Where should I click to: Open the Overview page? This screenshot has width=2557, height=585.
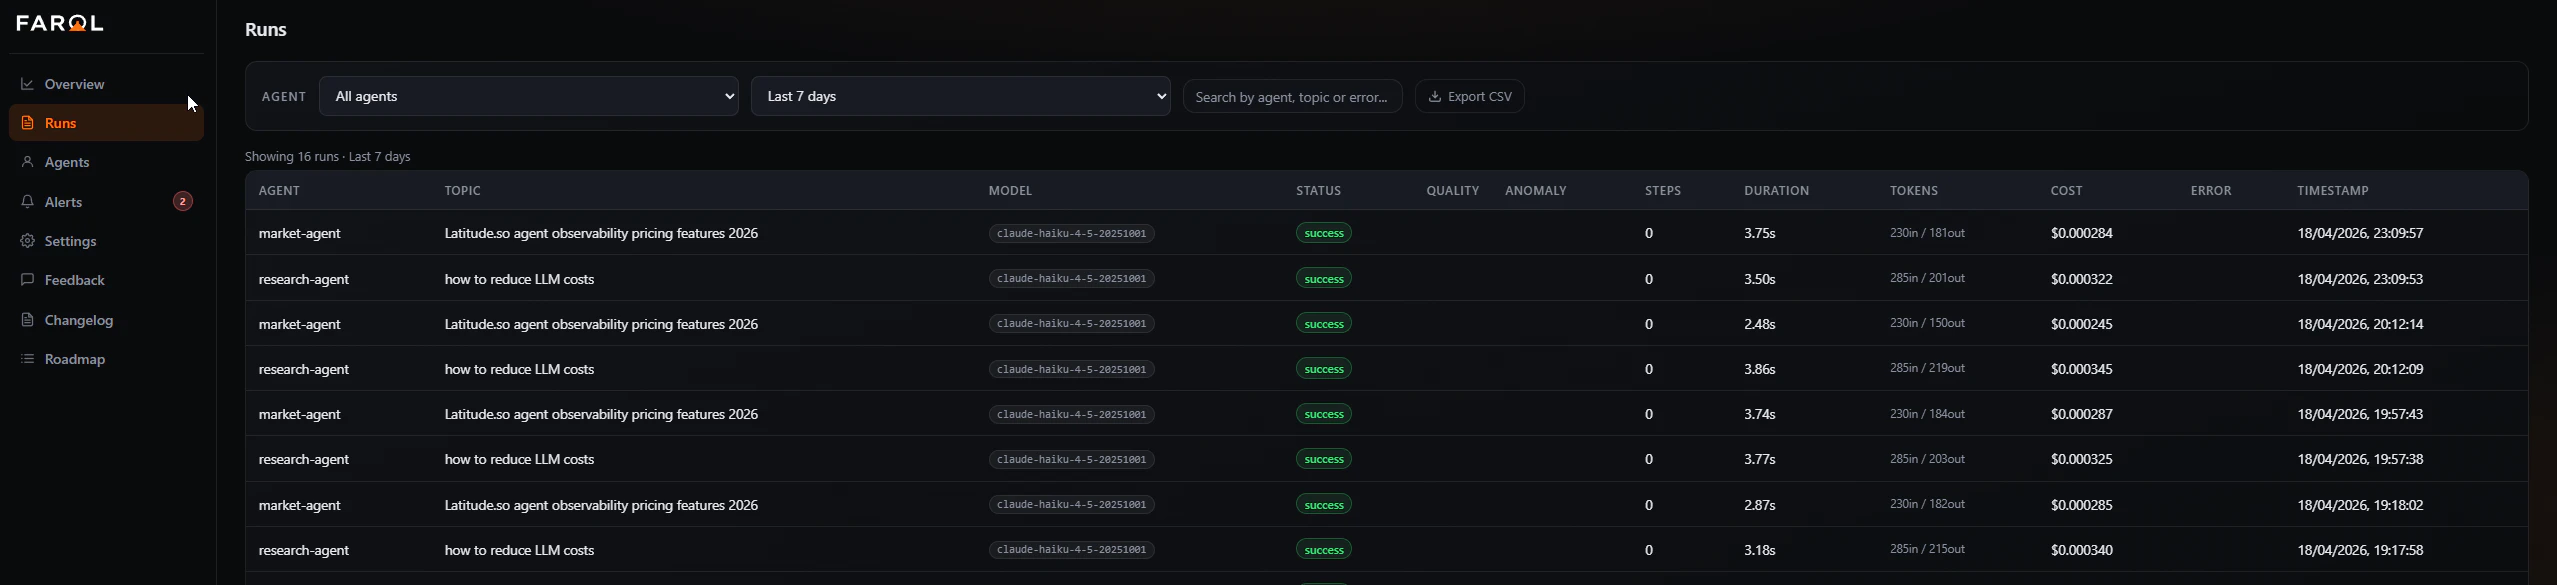pyautogui.click(x=106, y=84)
